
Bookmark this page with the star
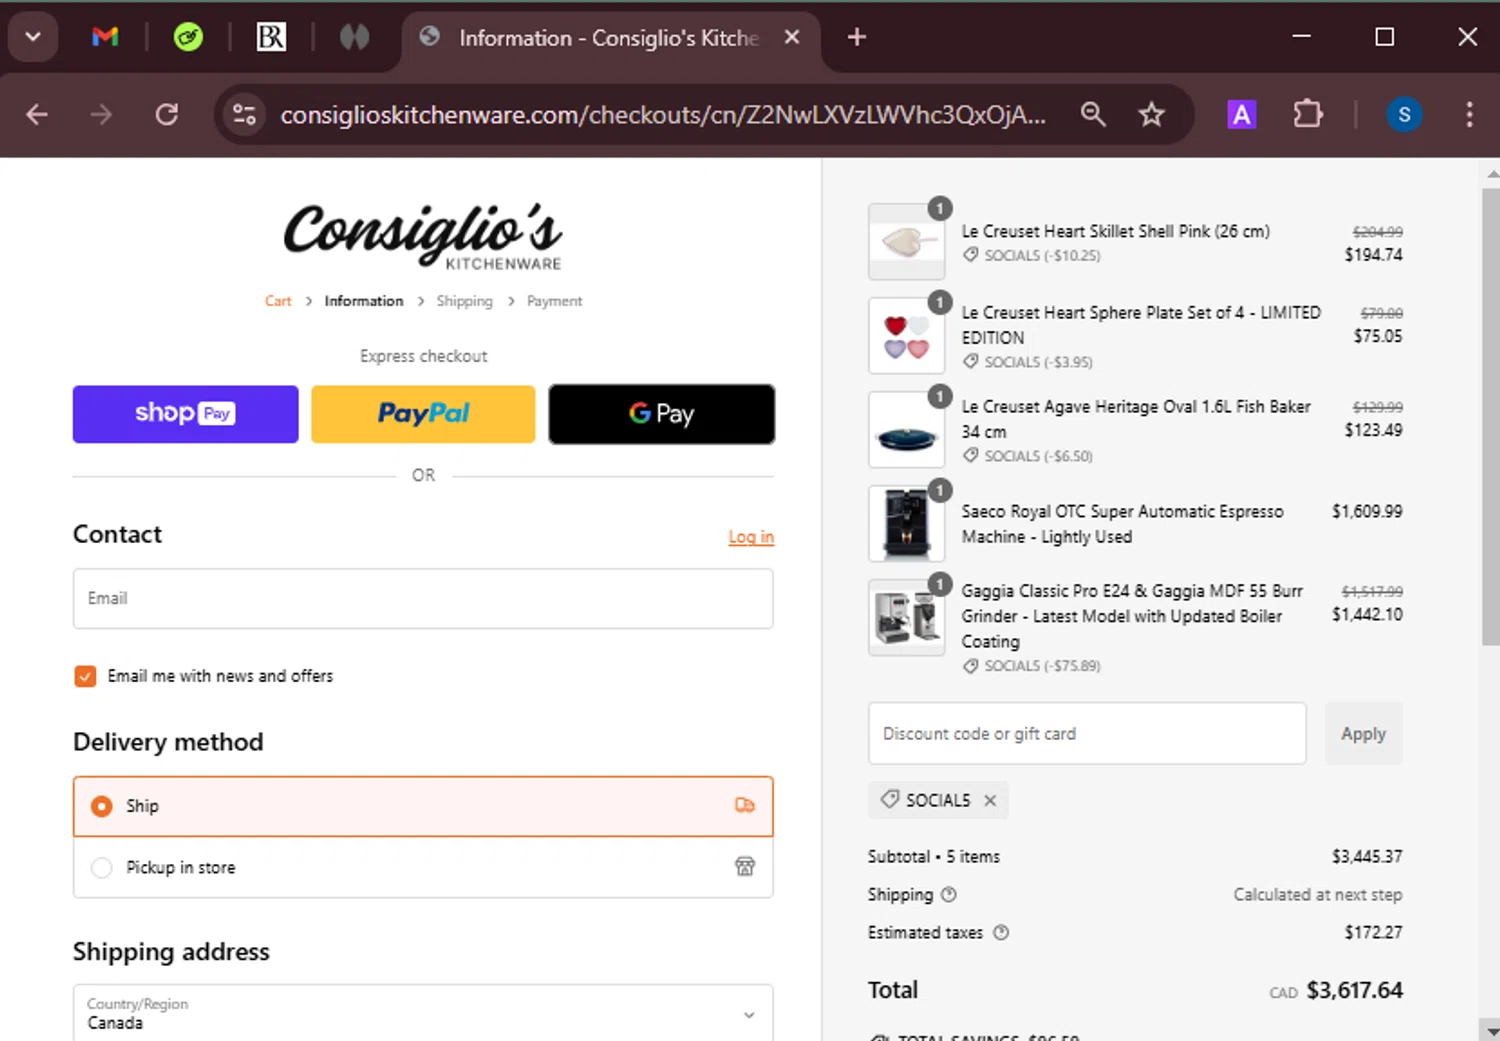click(x=1152, y=115)
